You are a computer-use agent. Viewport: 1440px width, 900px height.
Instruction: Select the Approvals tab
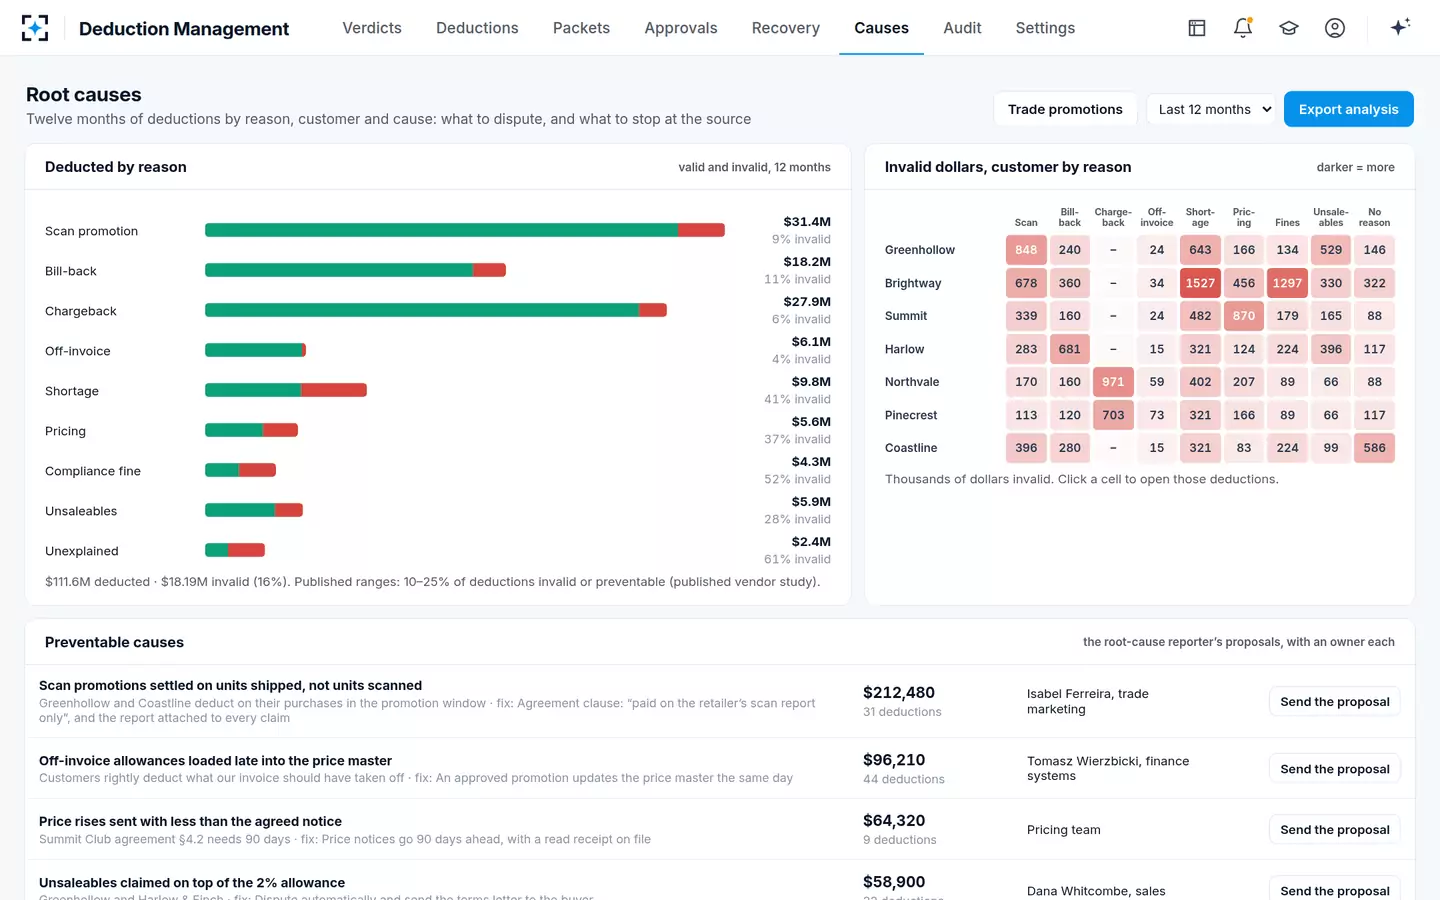(681, 28)
